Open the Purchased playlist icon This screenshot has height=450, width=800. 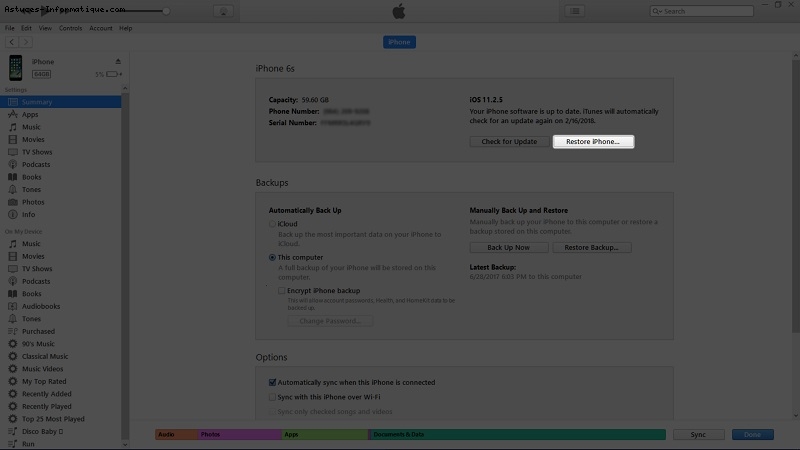(13, 331)
